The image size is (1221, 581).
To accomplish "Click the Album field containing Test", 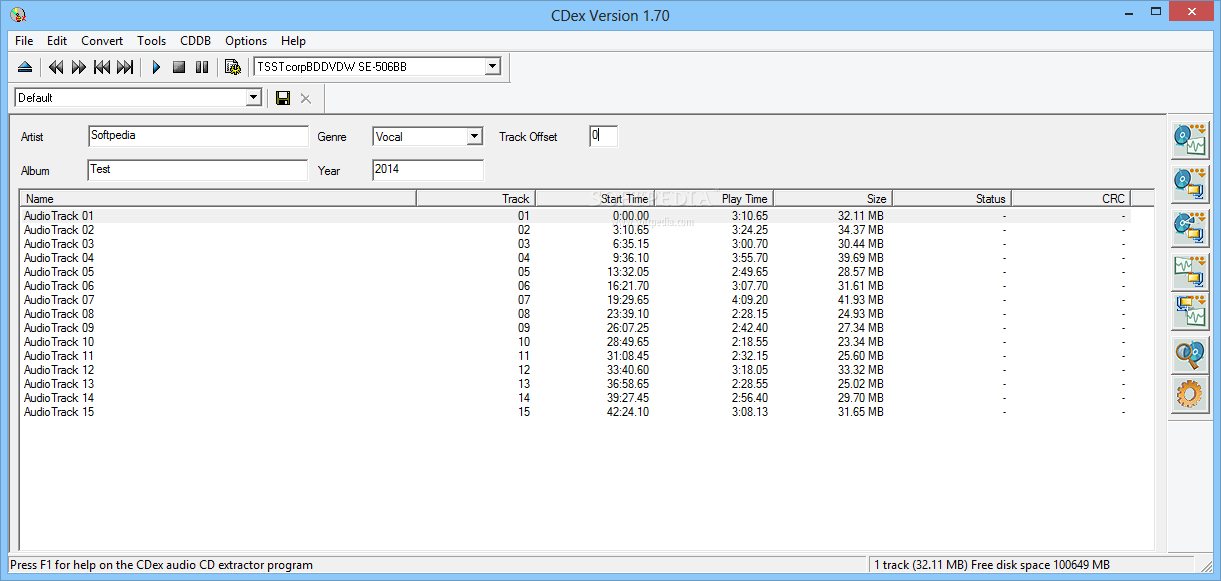I will pyautogui.click(x=198, y=170).
